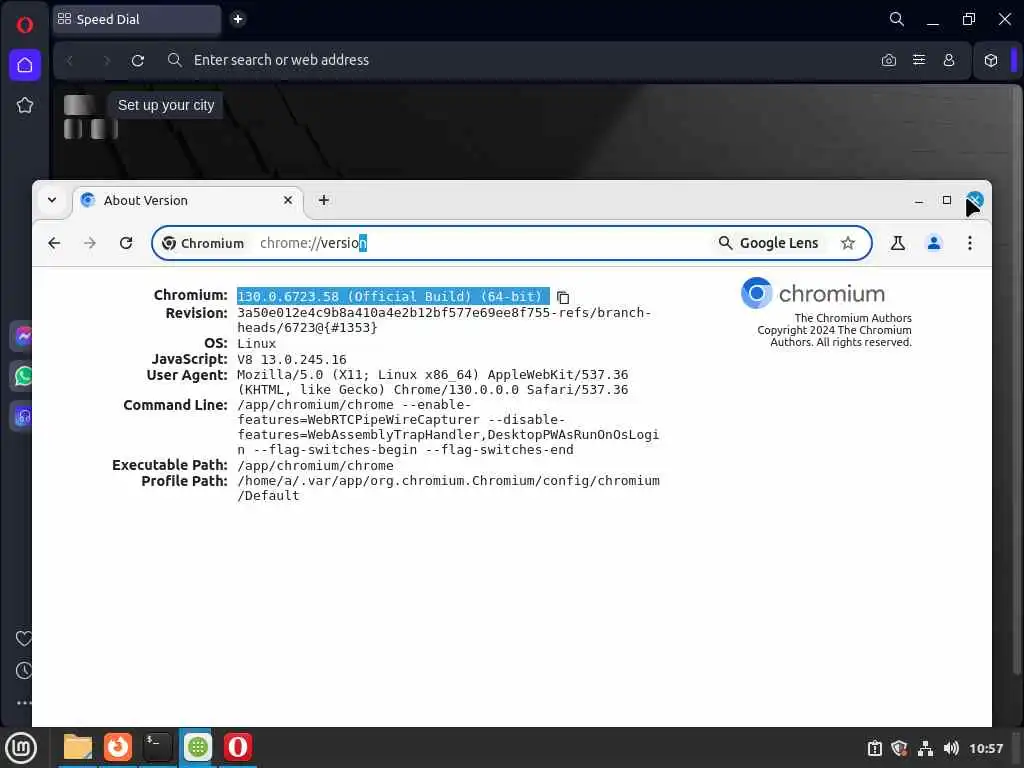
Task: Select the Speed Dial tab in Opera
Action: pos(137,20)
